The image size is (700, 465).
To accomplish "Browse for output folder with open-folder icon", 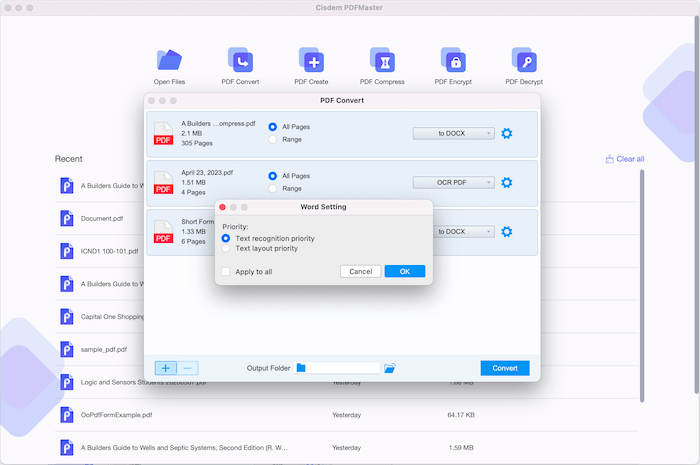I will click(x=390, y=368).
